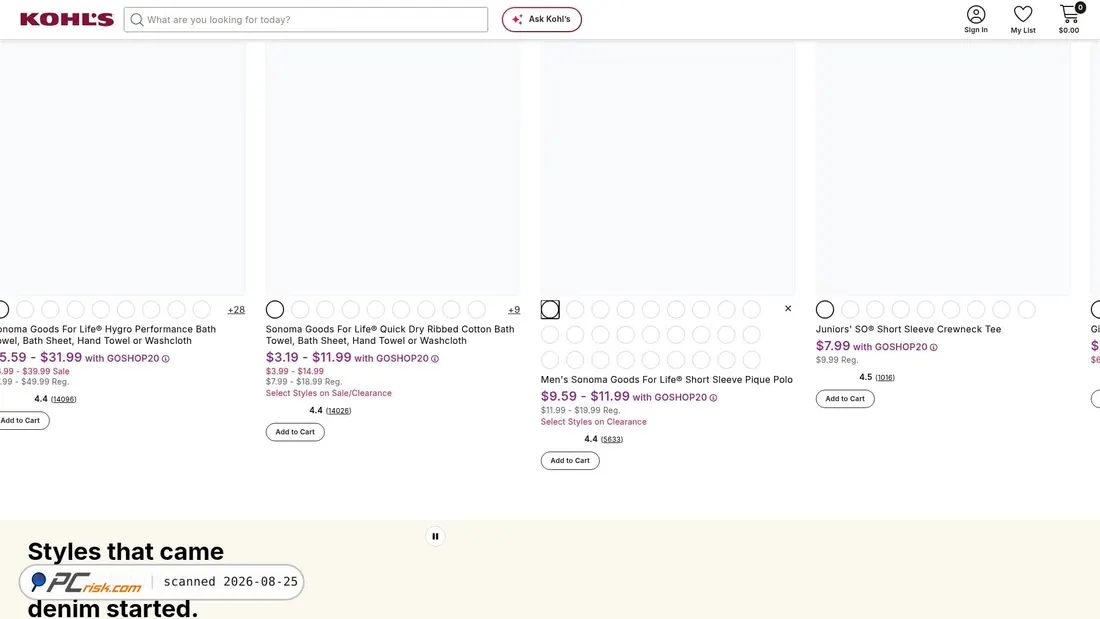Select first color swatch of Quick Dry Ribbed towel
1100x619 pixels.
[275, 310]
